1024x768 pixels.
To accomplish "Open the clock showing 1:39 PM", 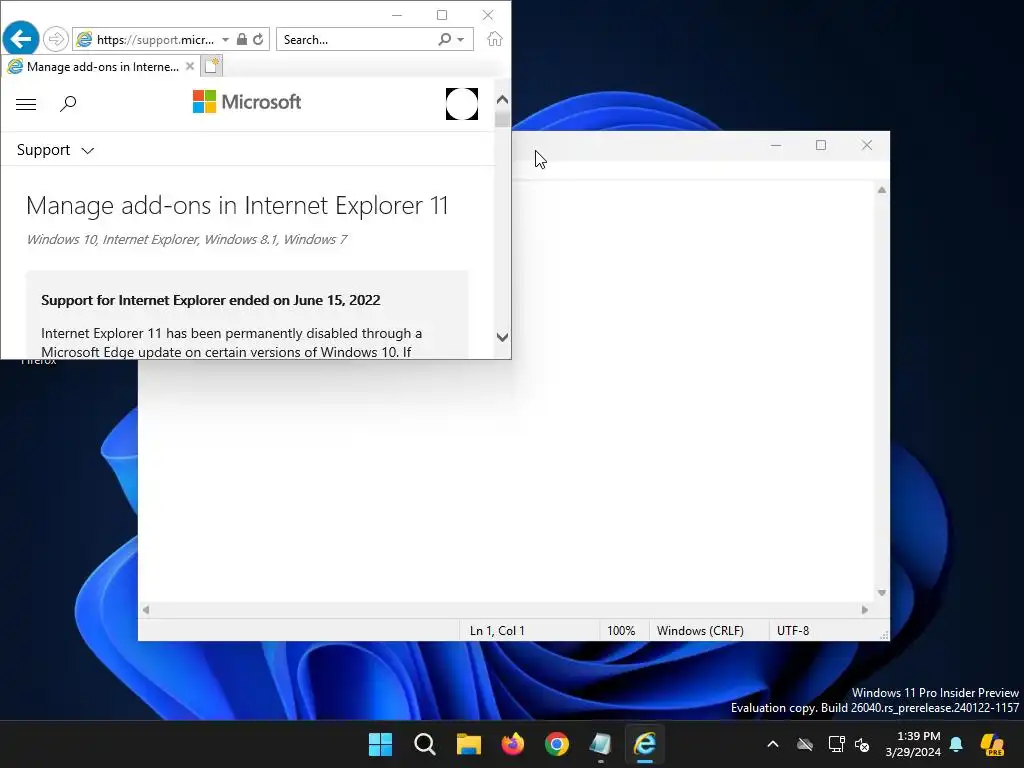I will click(x=912, y=744).
